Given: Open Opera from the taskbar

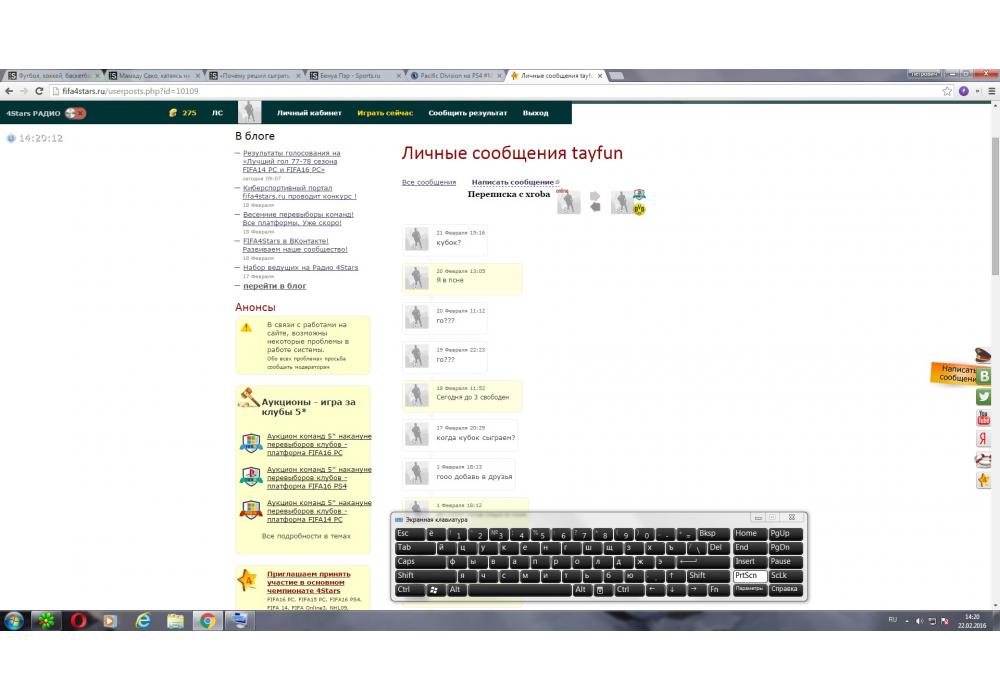Looking at the screenshot, I should tap(78, 621).
